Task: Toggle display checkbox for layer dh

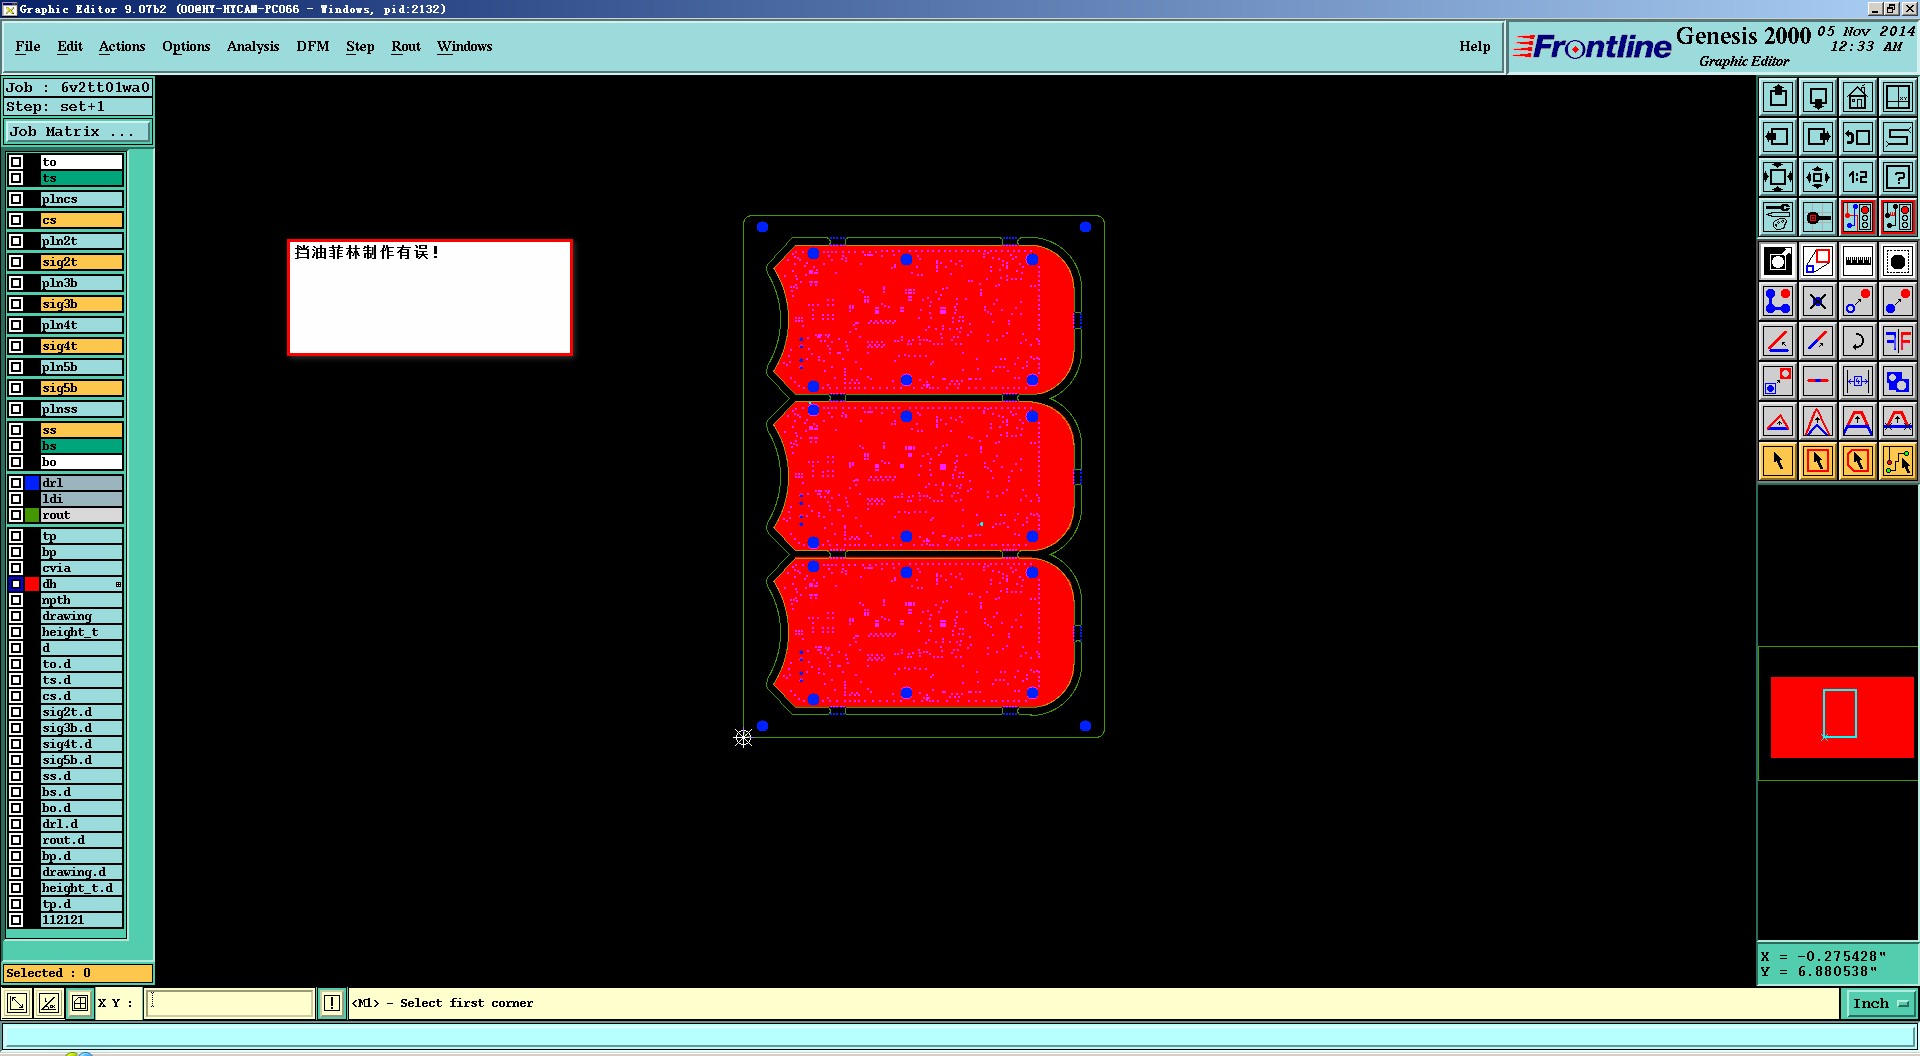Action: click(x=16, y=584)
